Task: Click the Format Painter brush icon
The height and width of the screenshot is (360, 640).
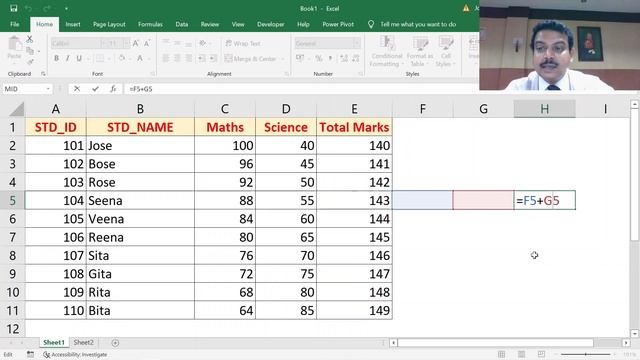Action: 30,62
